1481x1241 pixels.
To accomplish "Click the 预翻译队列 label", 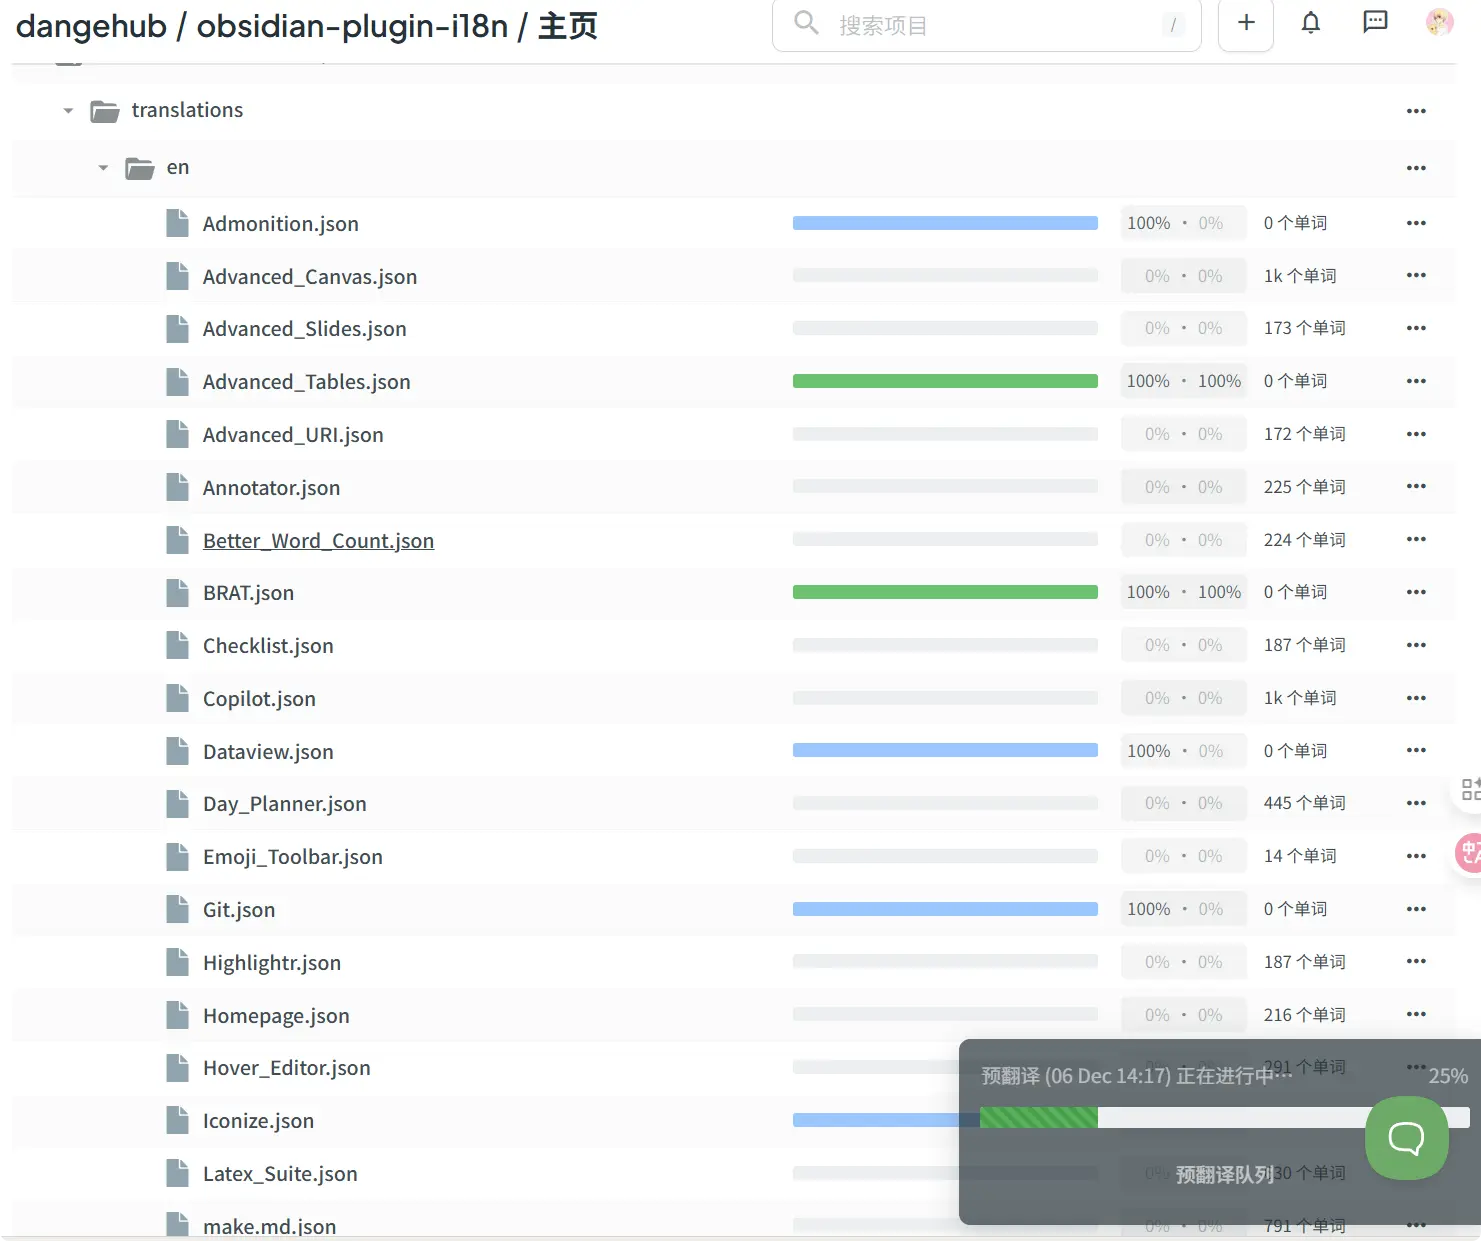I will (x=1225, y=1175).
